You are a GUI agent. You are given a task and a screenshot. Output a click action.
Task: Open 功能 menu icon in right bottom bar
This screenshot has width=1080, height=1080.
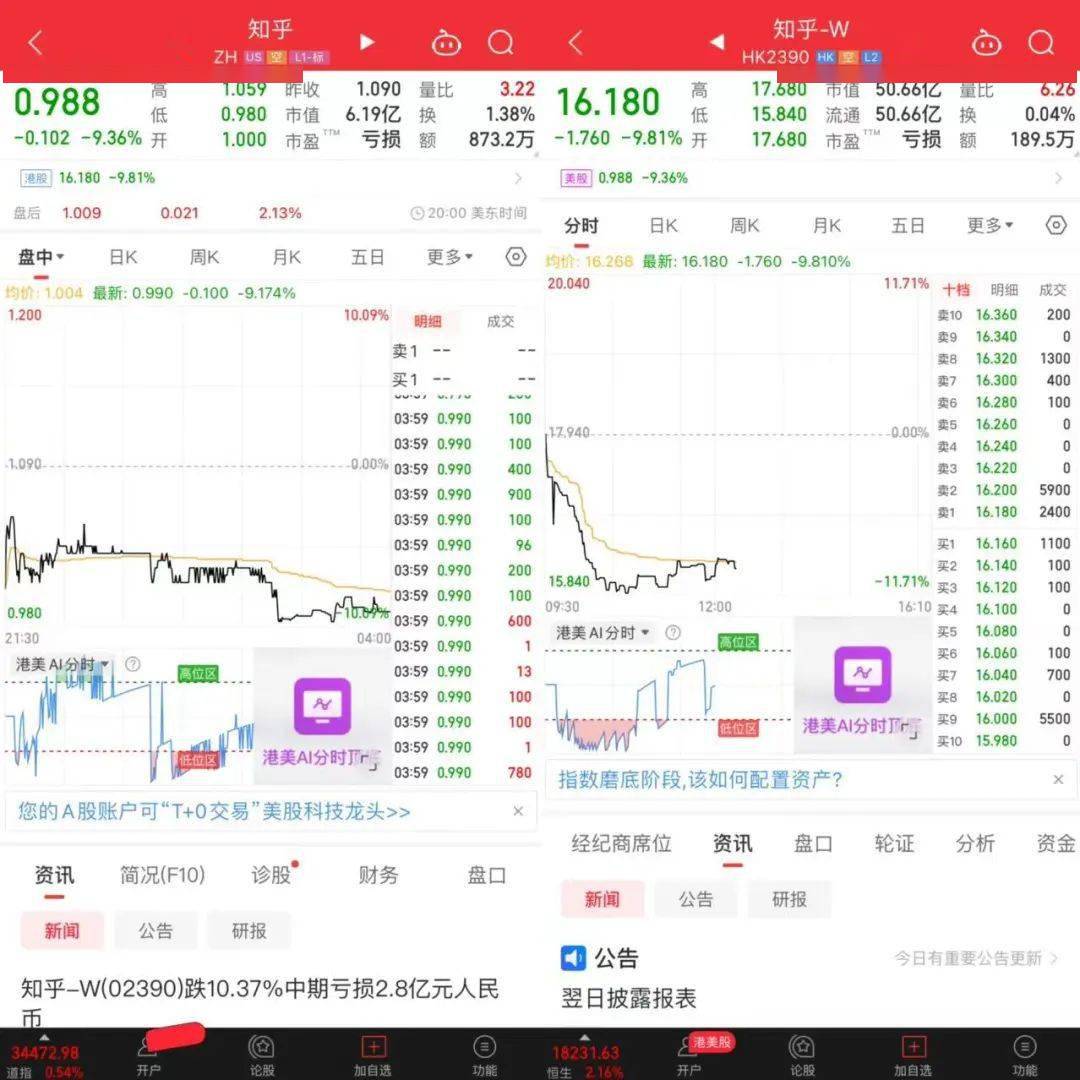pyautogui.click(x=1024, y=1054)
